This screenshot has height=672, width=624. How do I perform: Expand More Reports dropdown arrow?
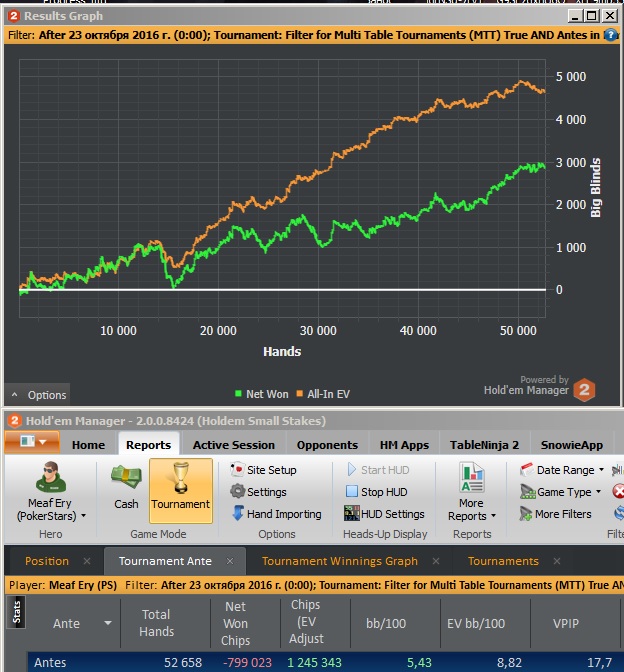point(493,516)
